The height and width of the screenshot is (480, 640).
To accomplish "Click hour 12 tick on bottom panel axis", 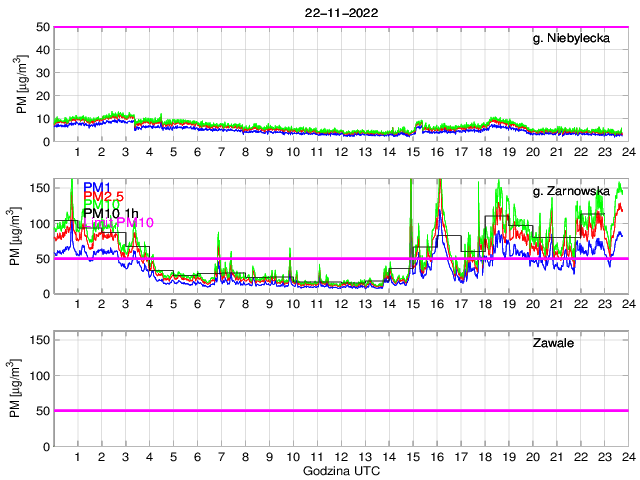I will (x=341, y=457).
